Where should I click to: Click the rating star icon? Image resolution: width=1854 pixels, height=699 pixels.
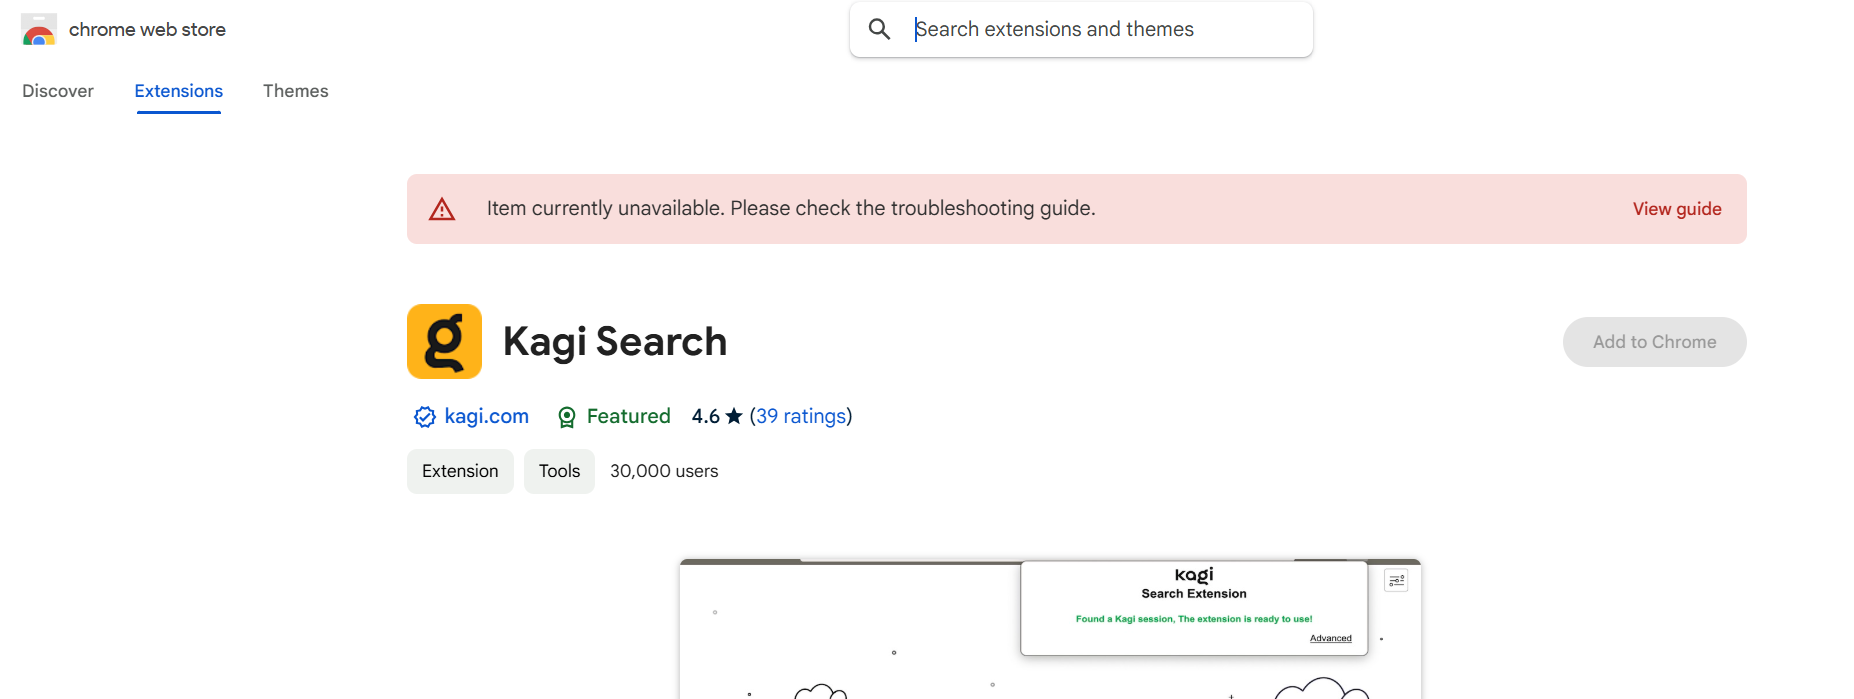pos(734,416)
